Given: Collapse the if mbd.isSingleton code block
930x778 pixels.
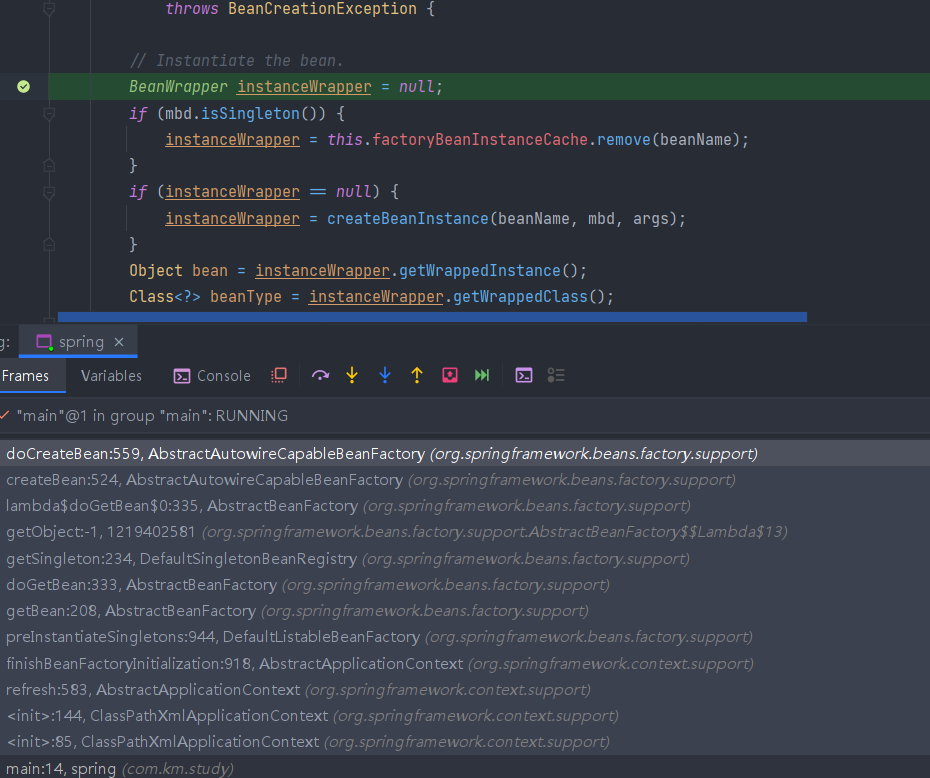Looking at the screenshot, I should click(50, 113).
